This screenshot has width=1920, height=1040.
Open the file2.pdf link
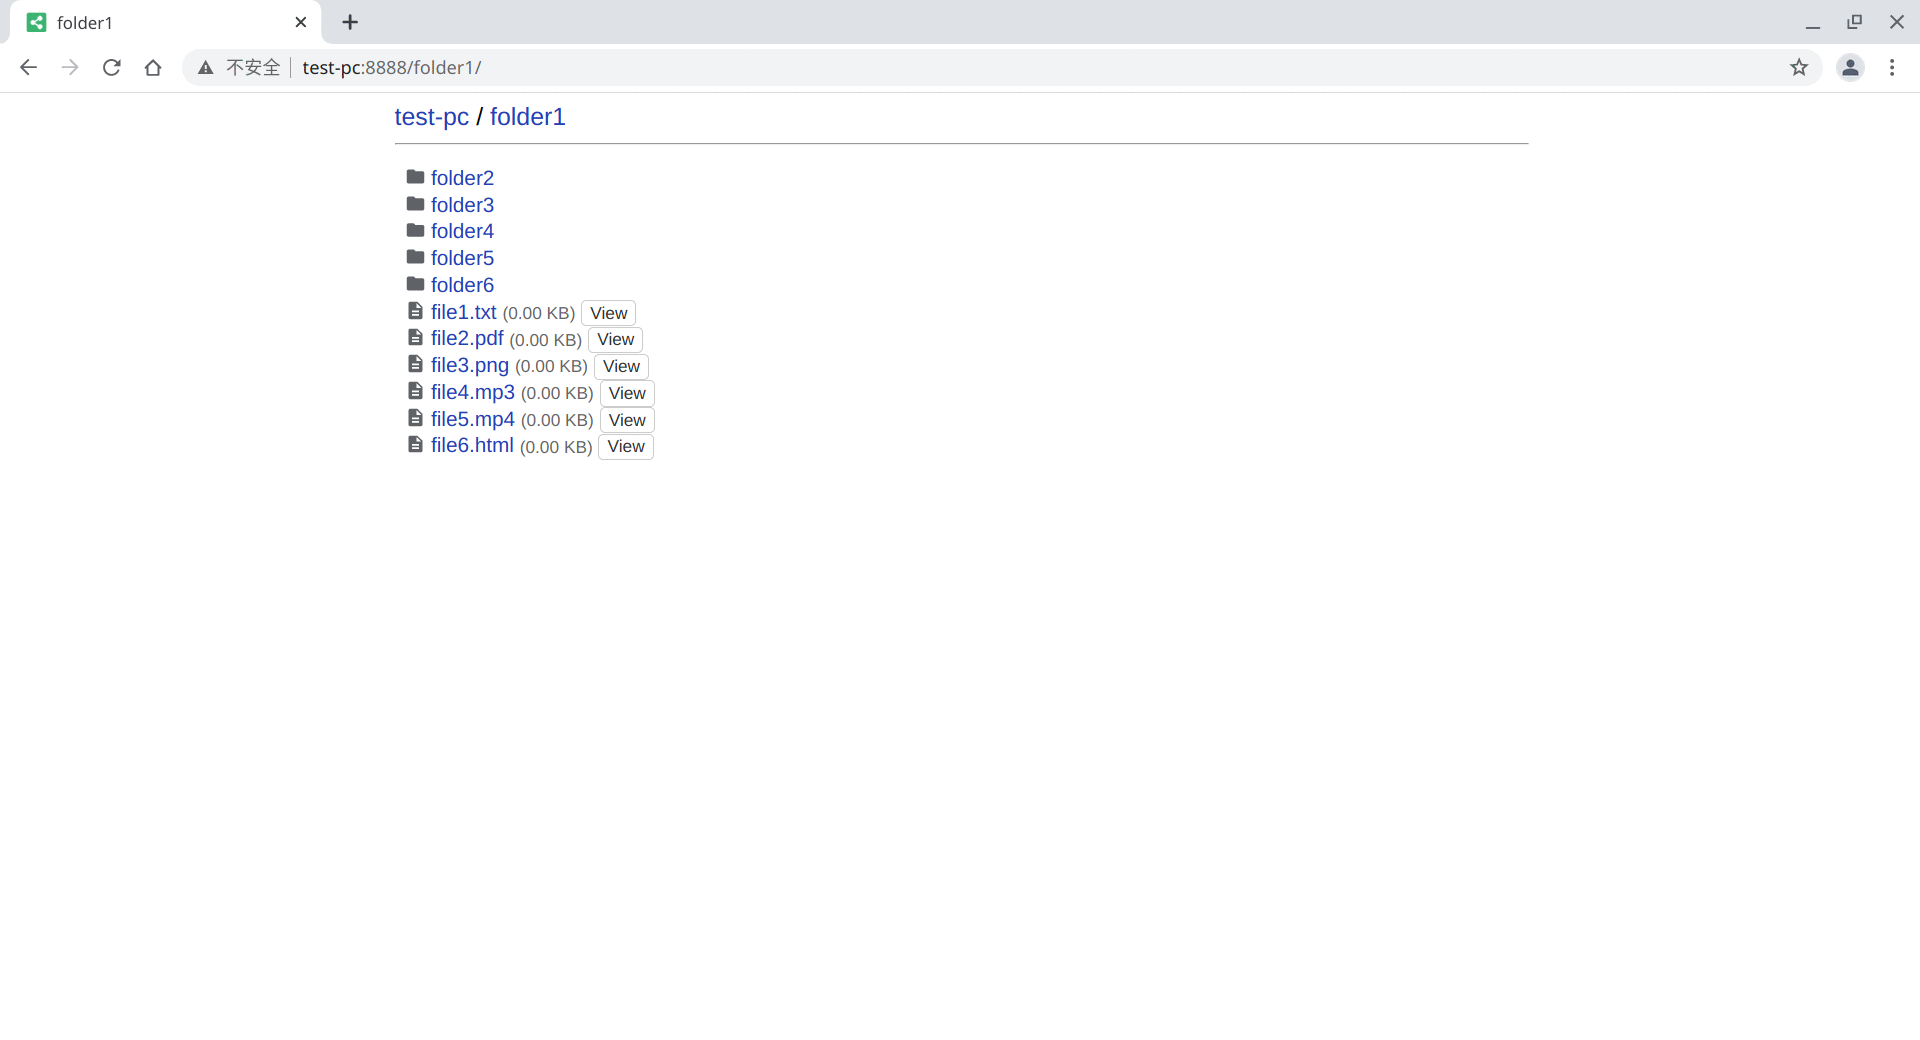coord(468,338)
